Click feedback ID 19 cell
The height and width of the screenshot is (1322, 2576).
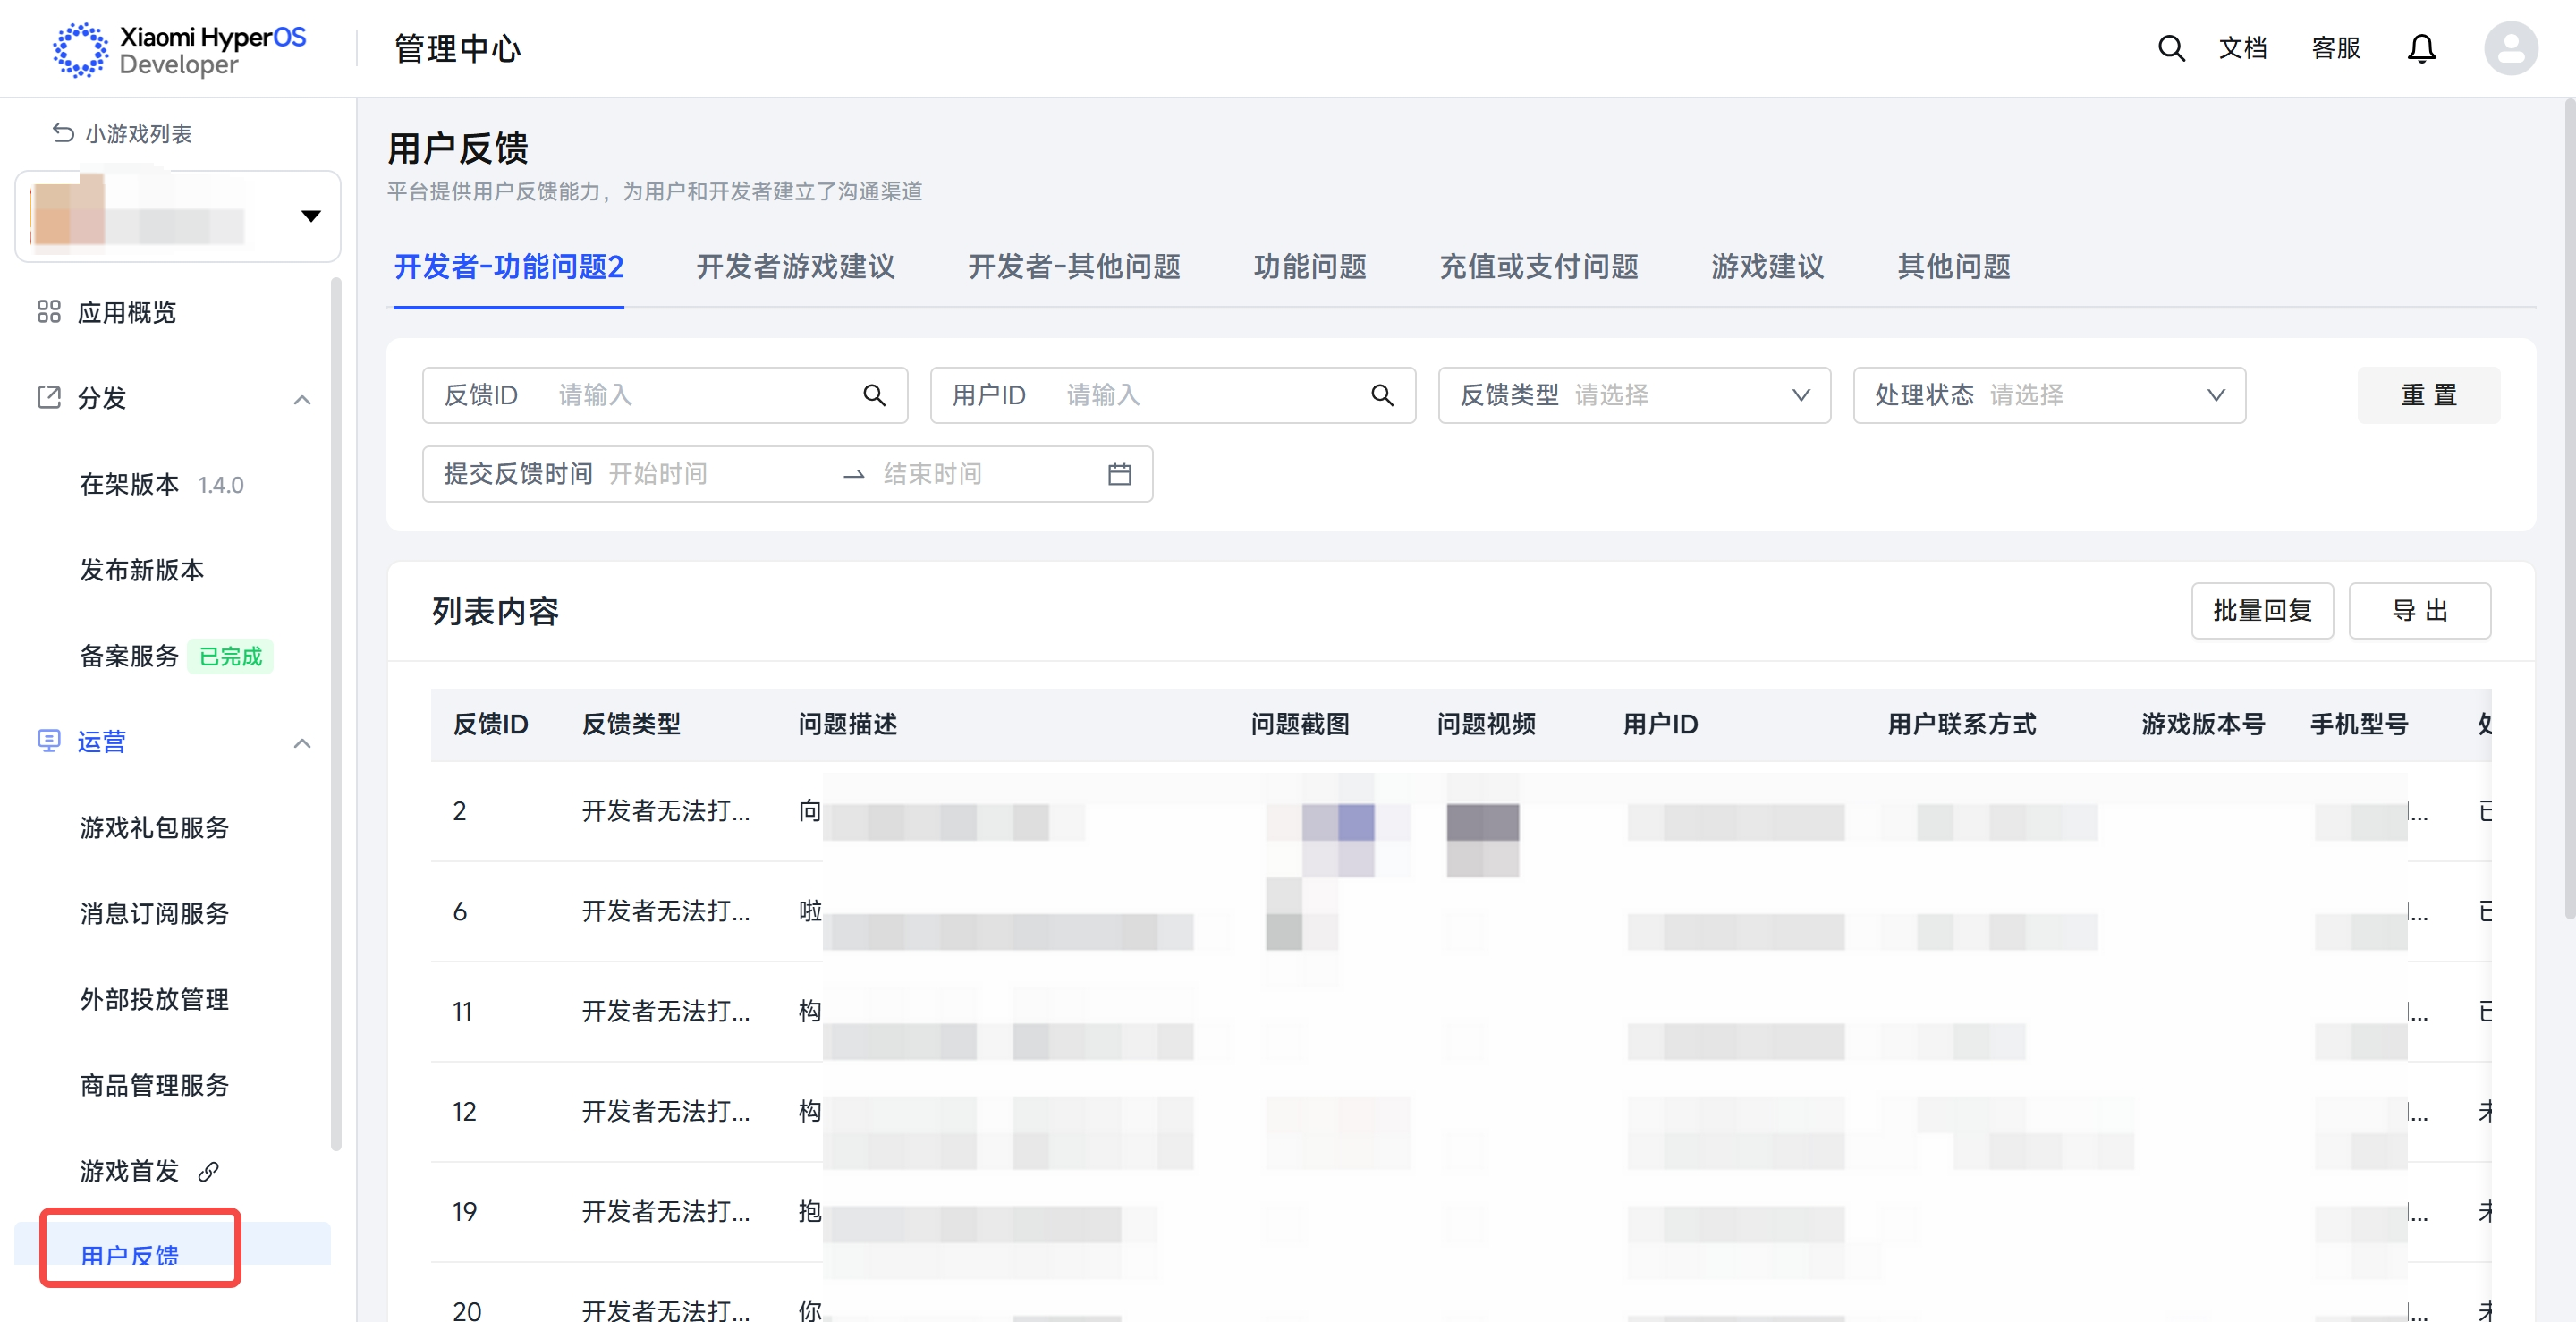coord(463,1212)
